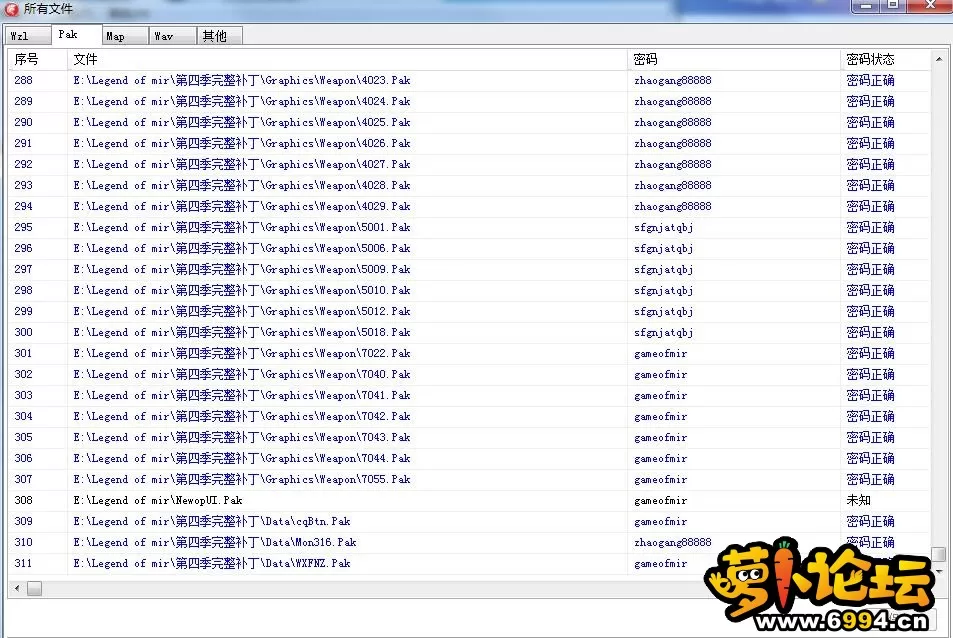This screenshot has height=638, width=953.
Task: Switch to the Wav tab
Action: 173,36
